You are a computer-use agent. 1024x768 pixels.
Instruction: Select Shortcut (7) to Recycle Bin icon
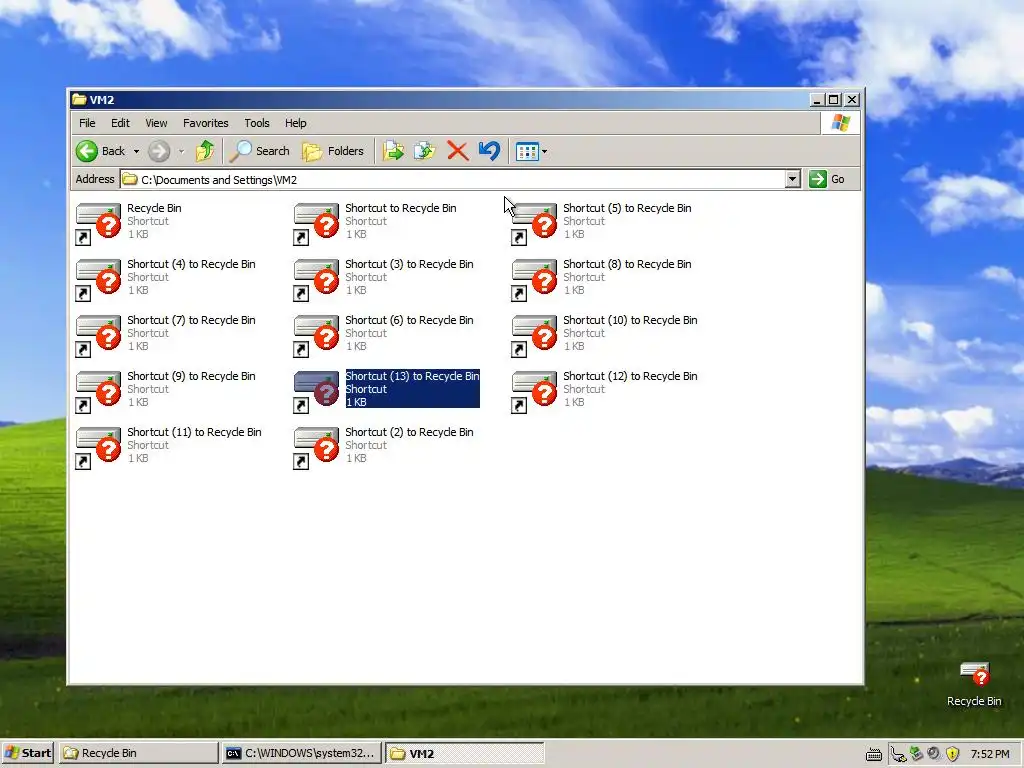[x=99, y=336]
